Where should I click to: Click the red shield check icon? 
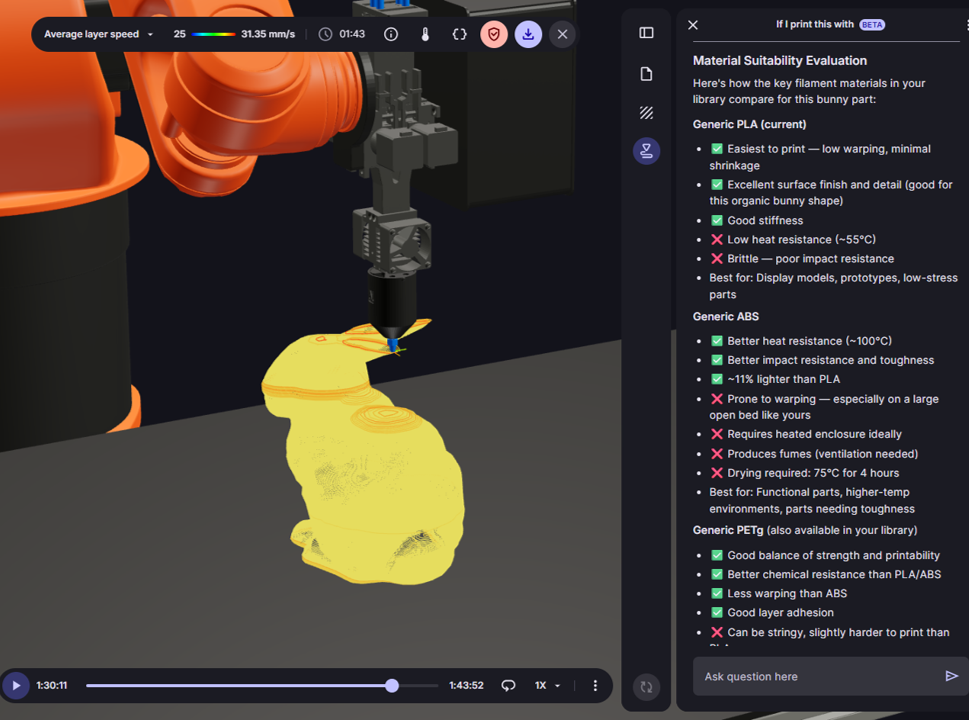pos(494,34)
